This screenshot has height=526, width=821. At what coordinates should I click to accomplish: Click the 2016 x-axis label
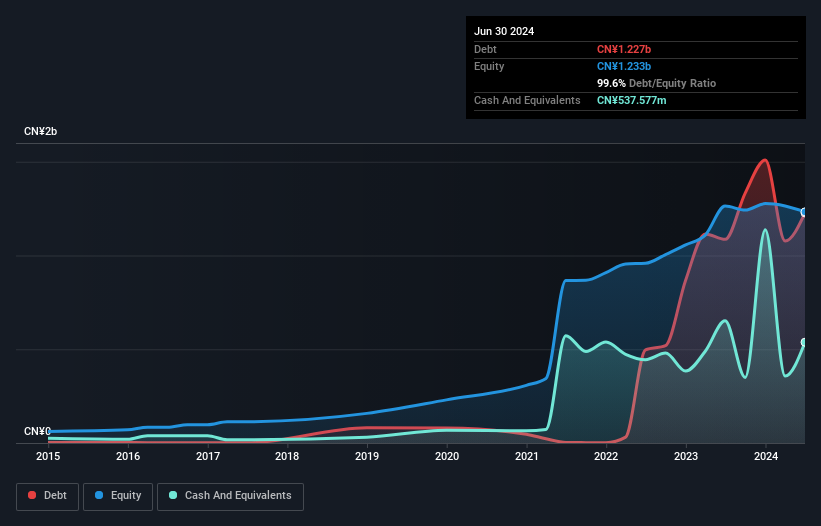pos(128,456)
